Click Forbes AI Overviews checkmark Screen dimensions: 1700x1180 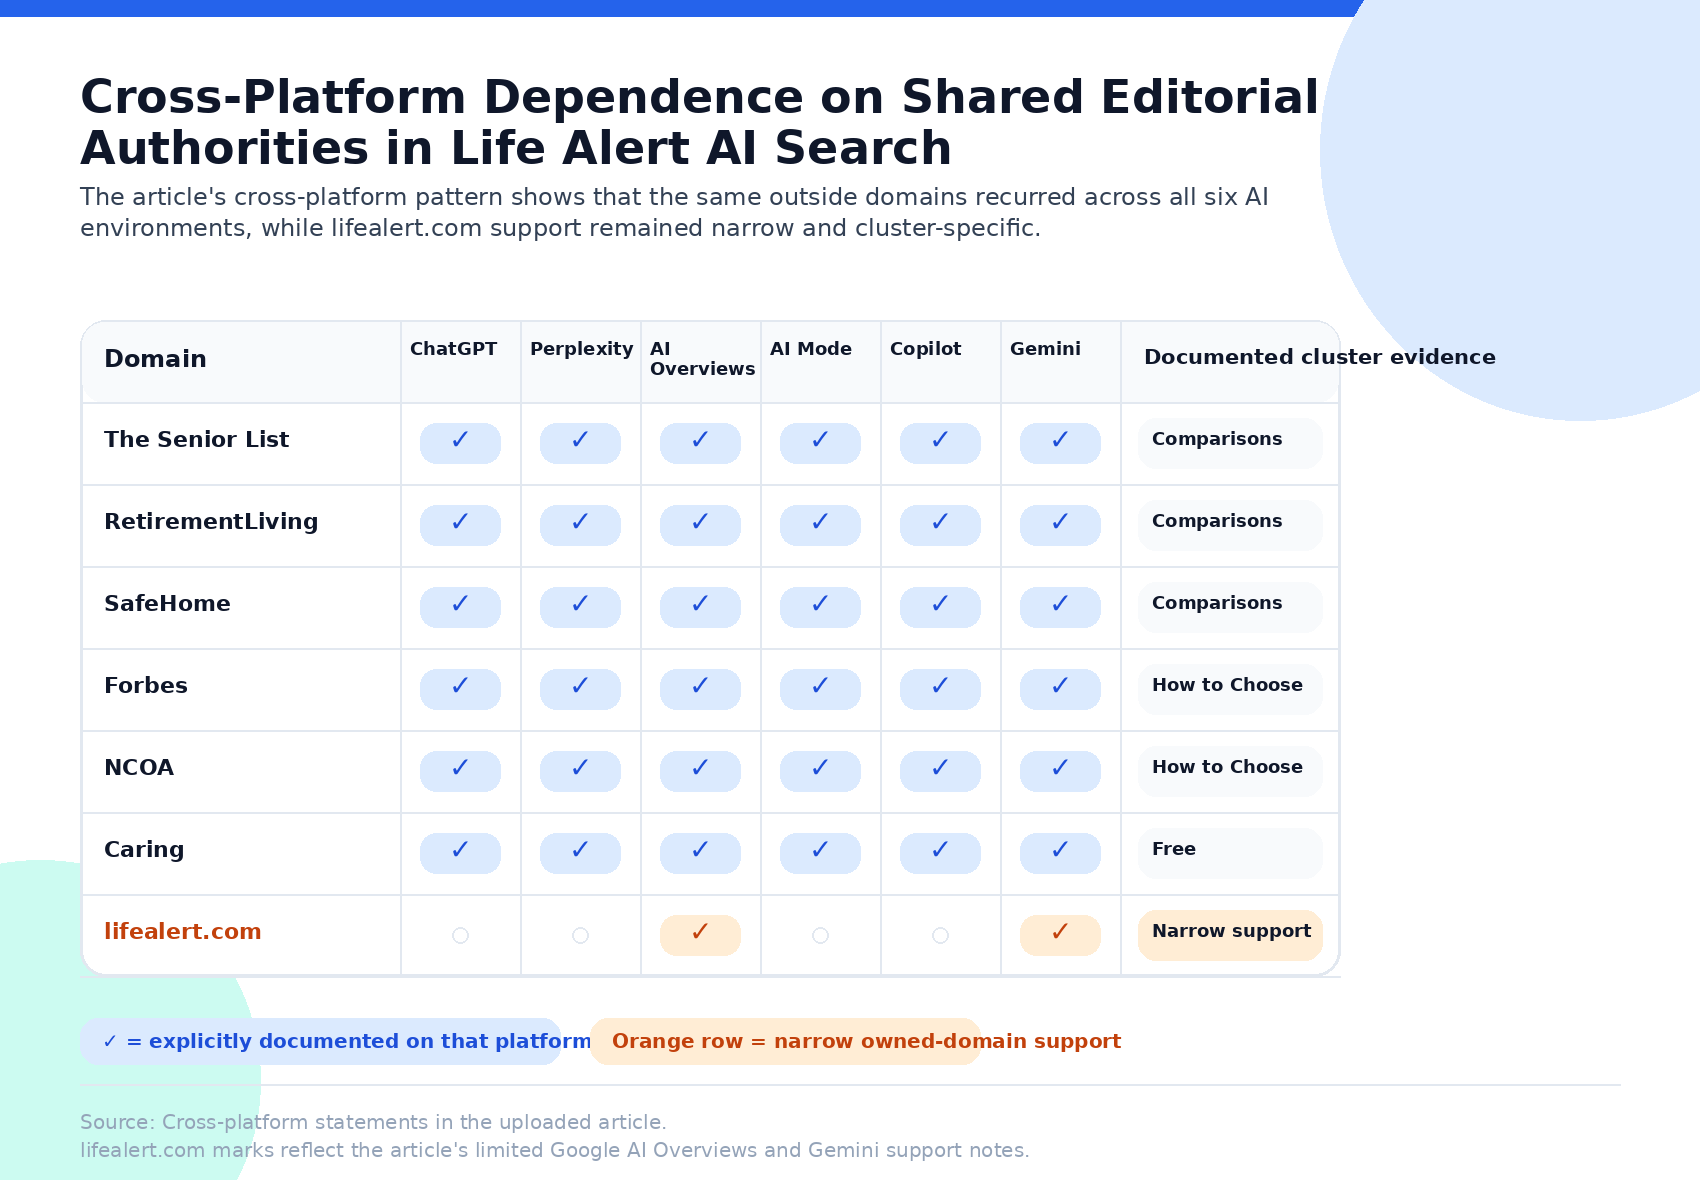[x=700, y=689]
